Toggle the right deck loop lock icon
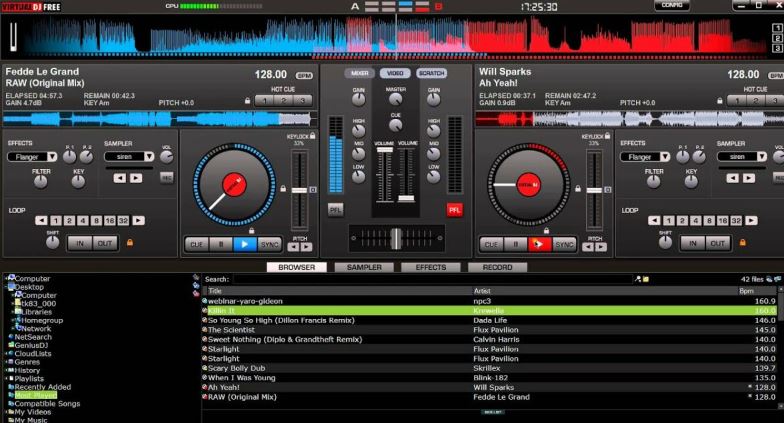The height and width of the screenshot is (423, 784). pyautogui.click(x=742, y=242)
